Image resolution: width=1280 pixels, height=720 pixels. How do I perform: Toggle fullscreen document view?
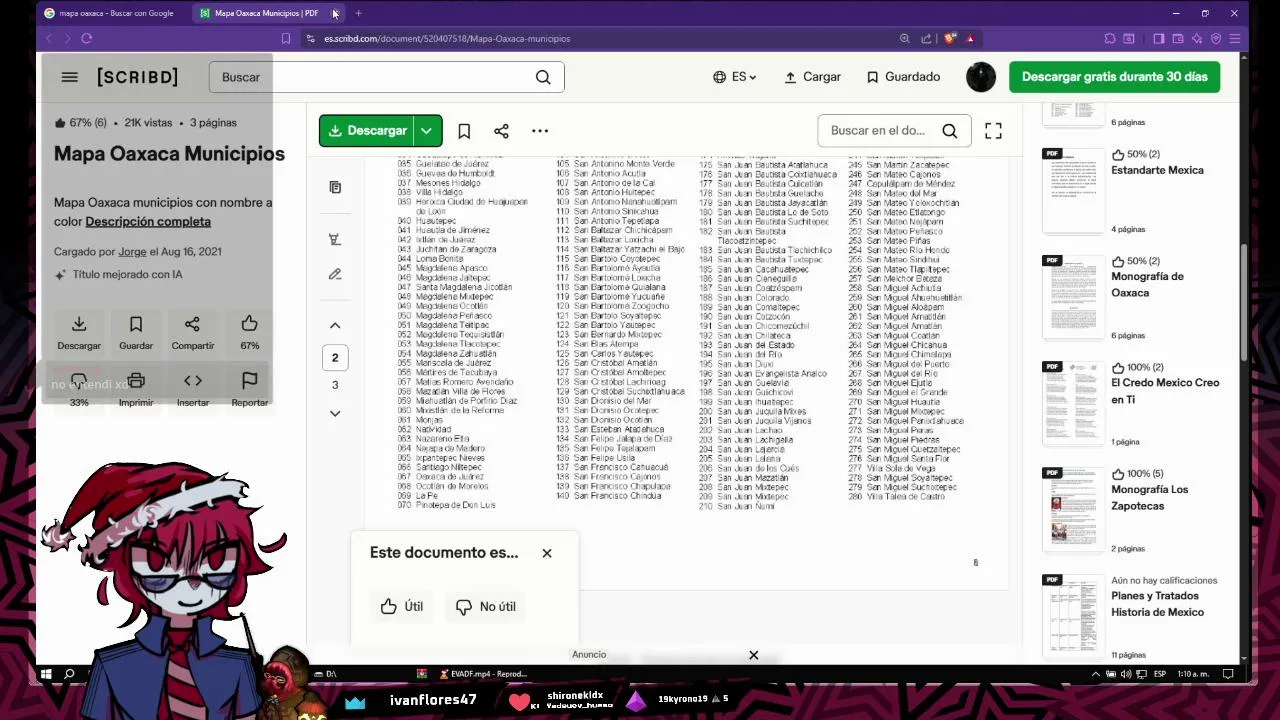click(993, 131)
